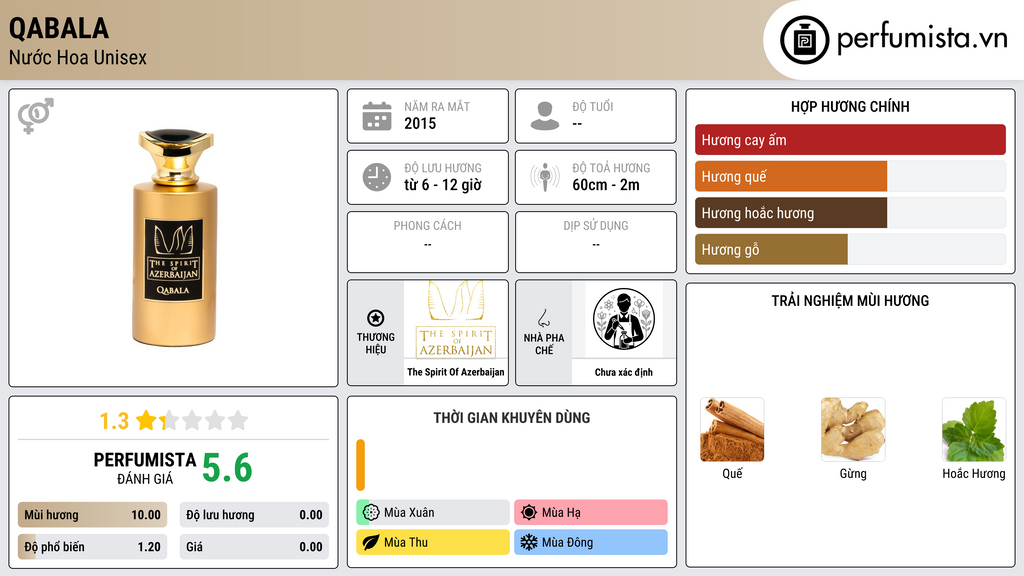Viewport: 1024px width, 576px height.
Task: Open The Spirit Of Azerbaijan brand logo
Action: 456,320
